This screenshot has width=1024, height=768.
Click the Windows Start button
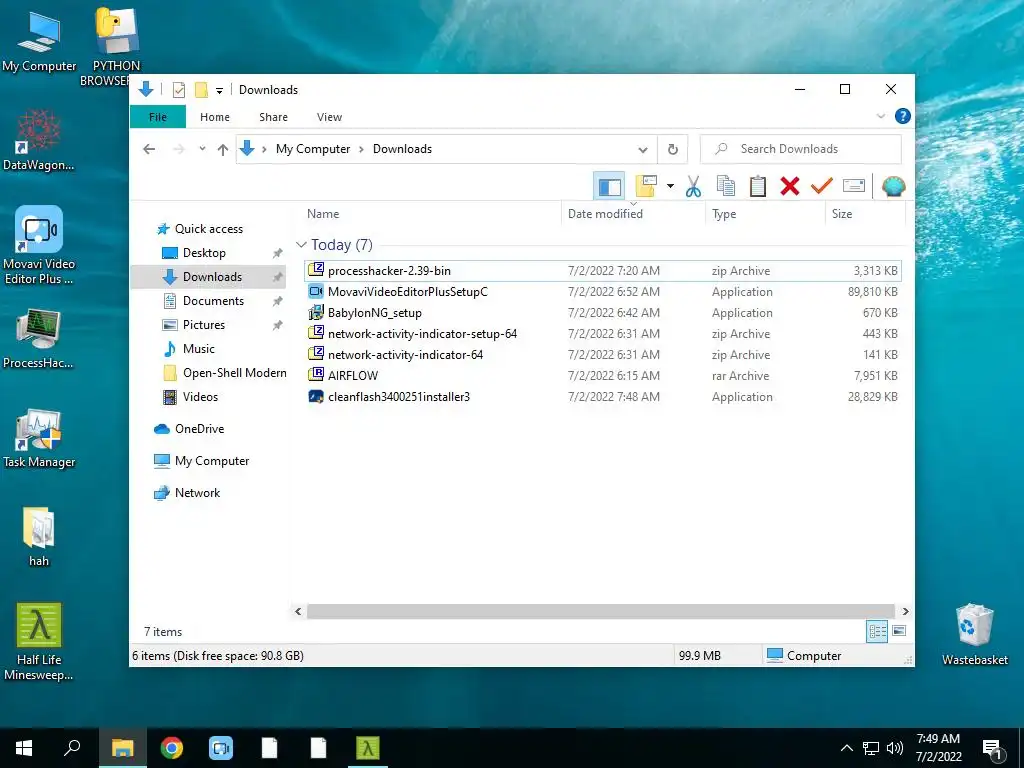24,748
